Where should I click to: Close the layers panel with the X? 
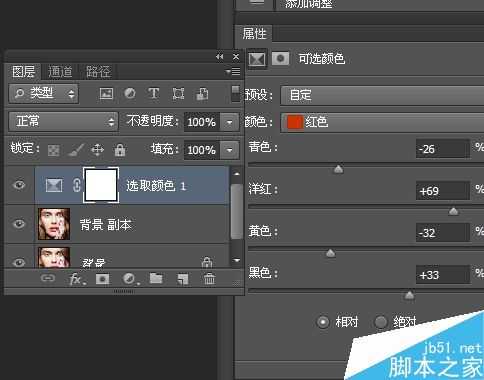[236, 57]
